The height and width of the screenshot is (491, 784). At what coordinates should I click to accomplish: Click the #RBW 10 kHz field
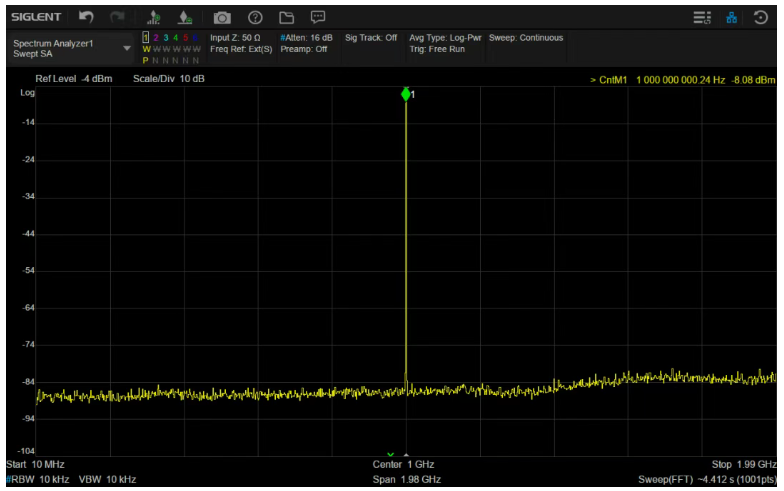click(38, 480)
